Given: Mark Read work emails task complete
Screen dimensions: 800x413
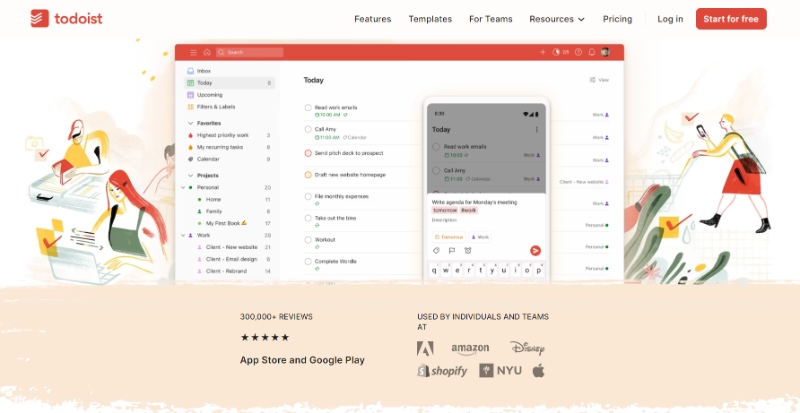Looking at the screenshot, I should pos(308,108).
